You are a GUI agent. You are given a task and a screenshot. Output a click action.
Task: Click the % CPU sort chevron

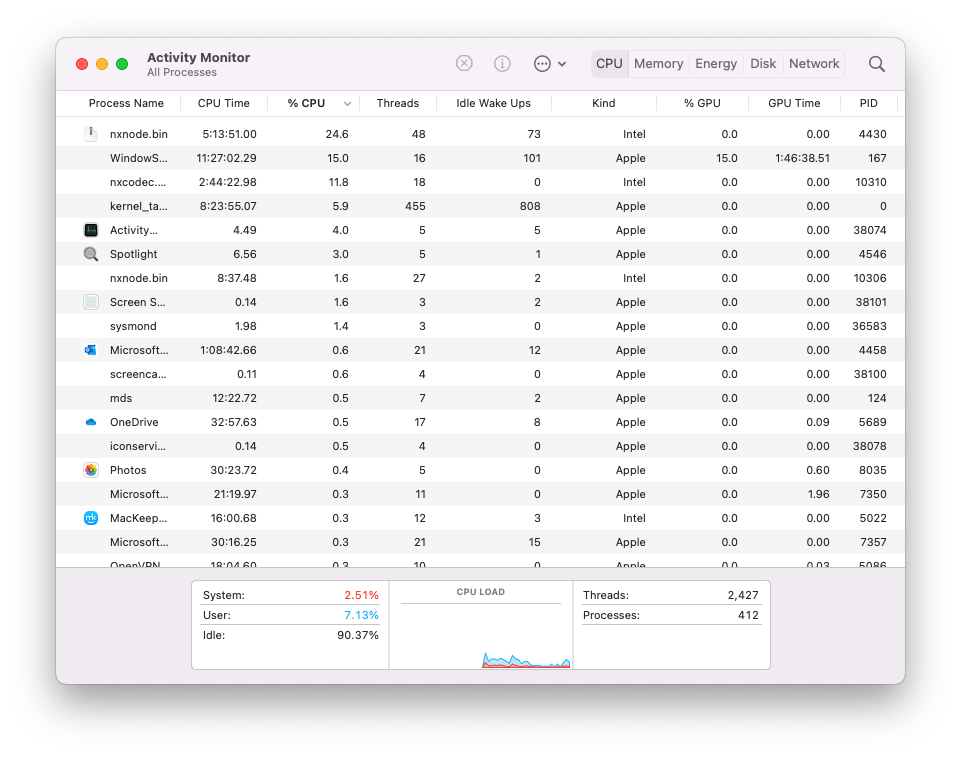(347, 103)
